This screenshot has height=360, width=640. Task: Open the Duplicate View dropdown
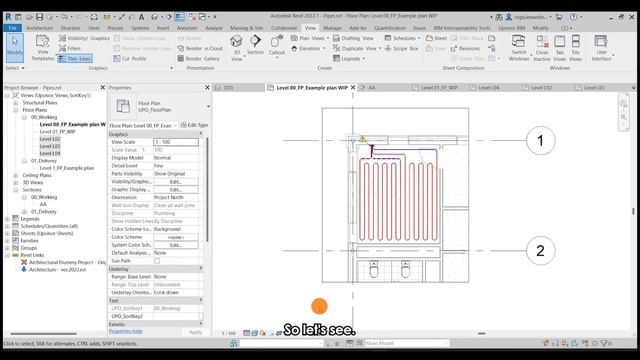pos(357,48)
